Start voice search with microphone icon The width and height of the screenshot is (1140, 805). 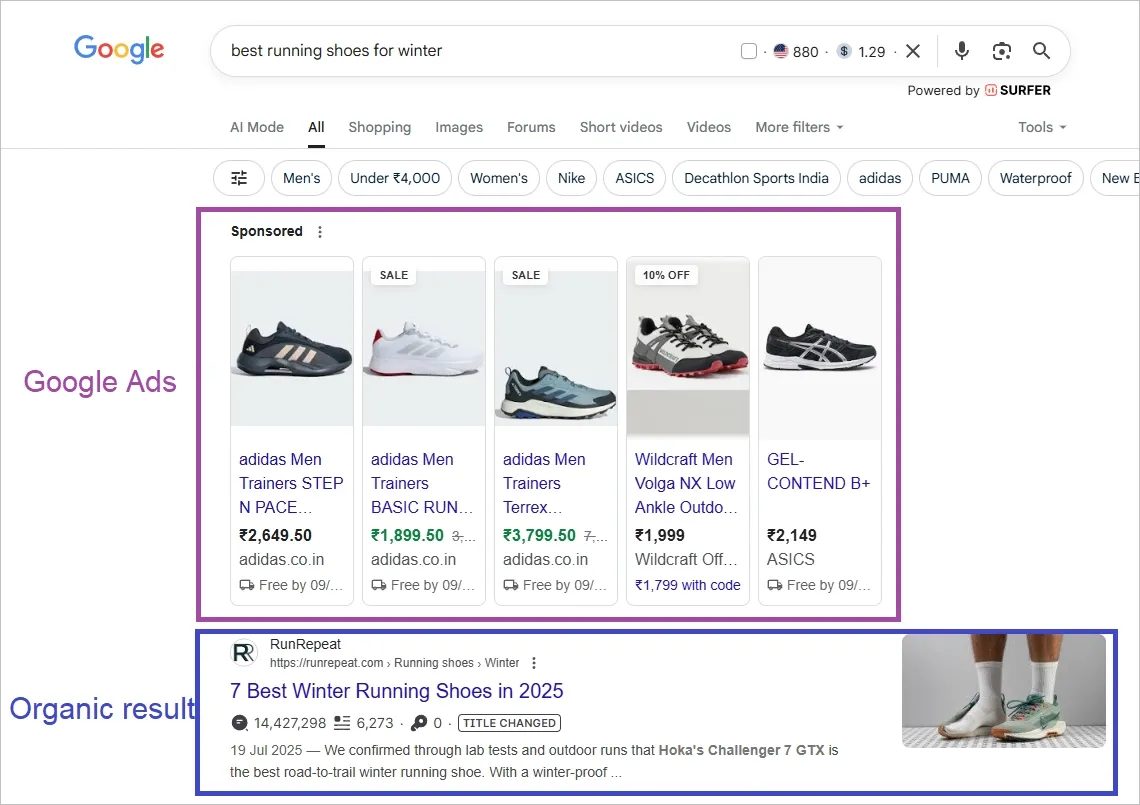[x=962, y=51]
